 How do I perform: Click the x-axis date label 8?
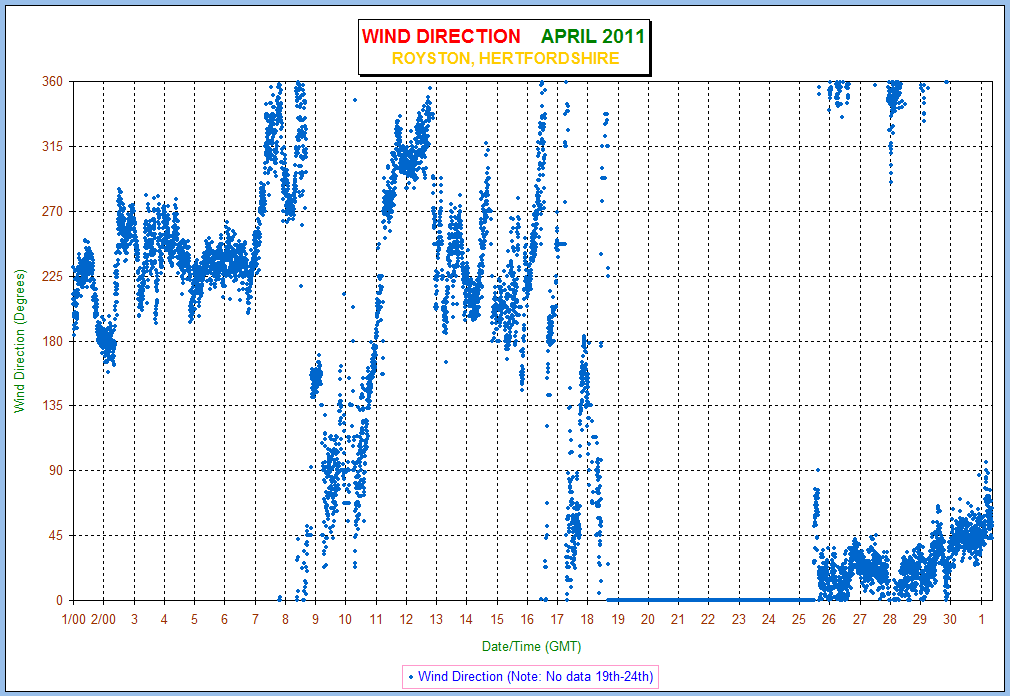[x=285, y=619]
